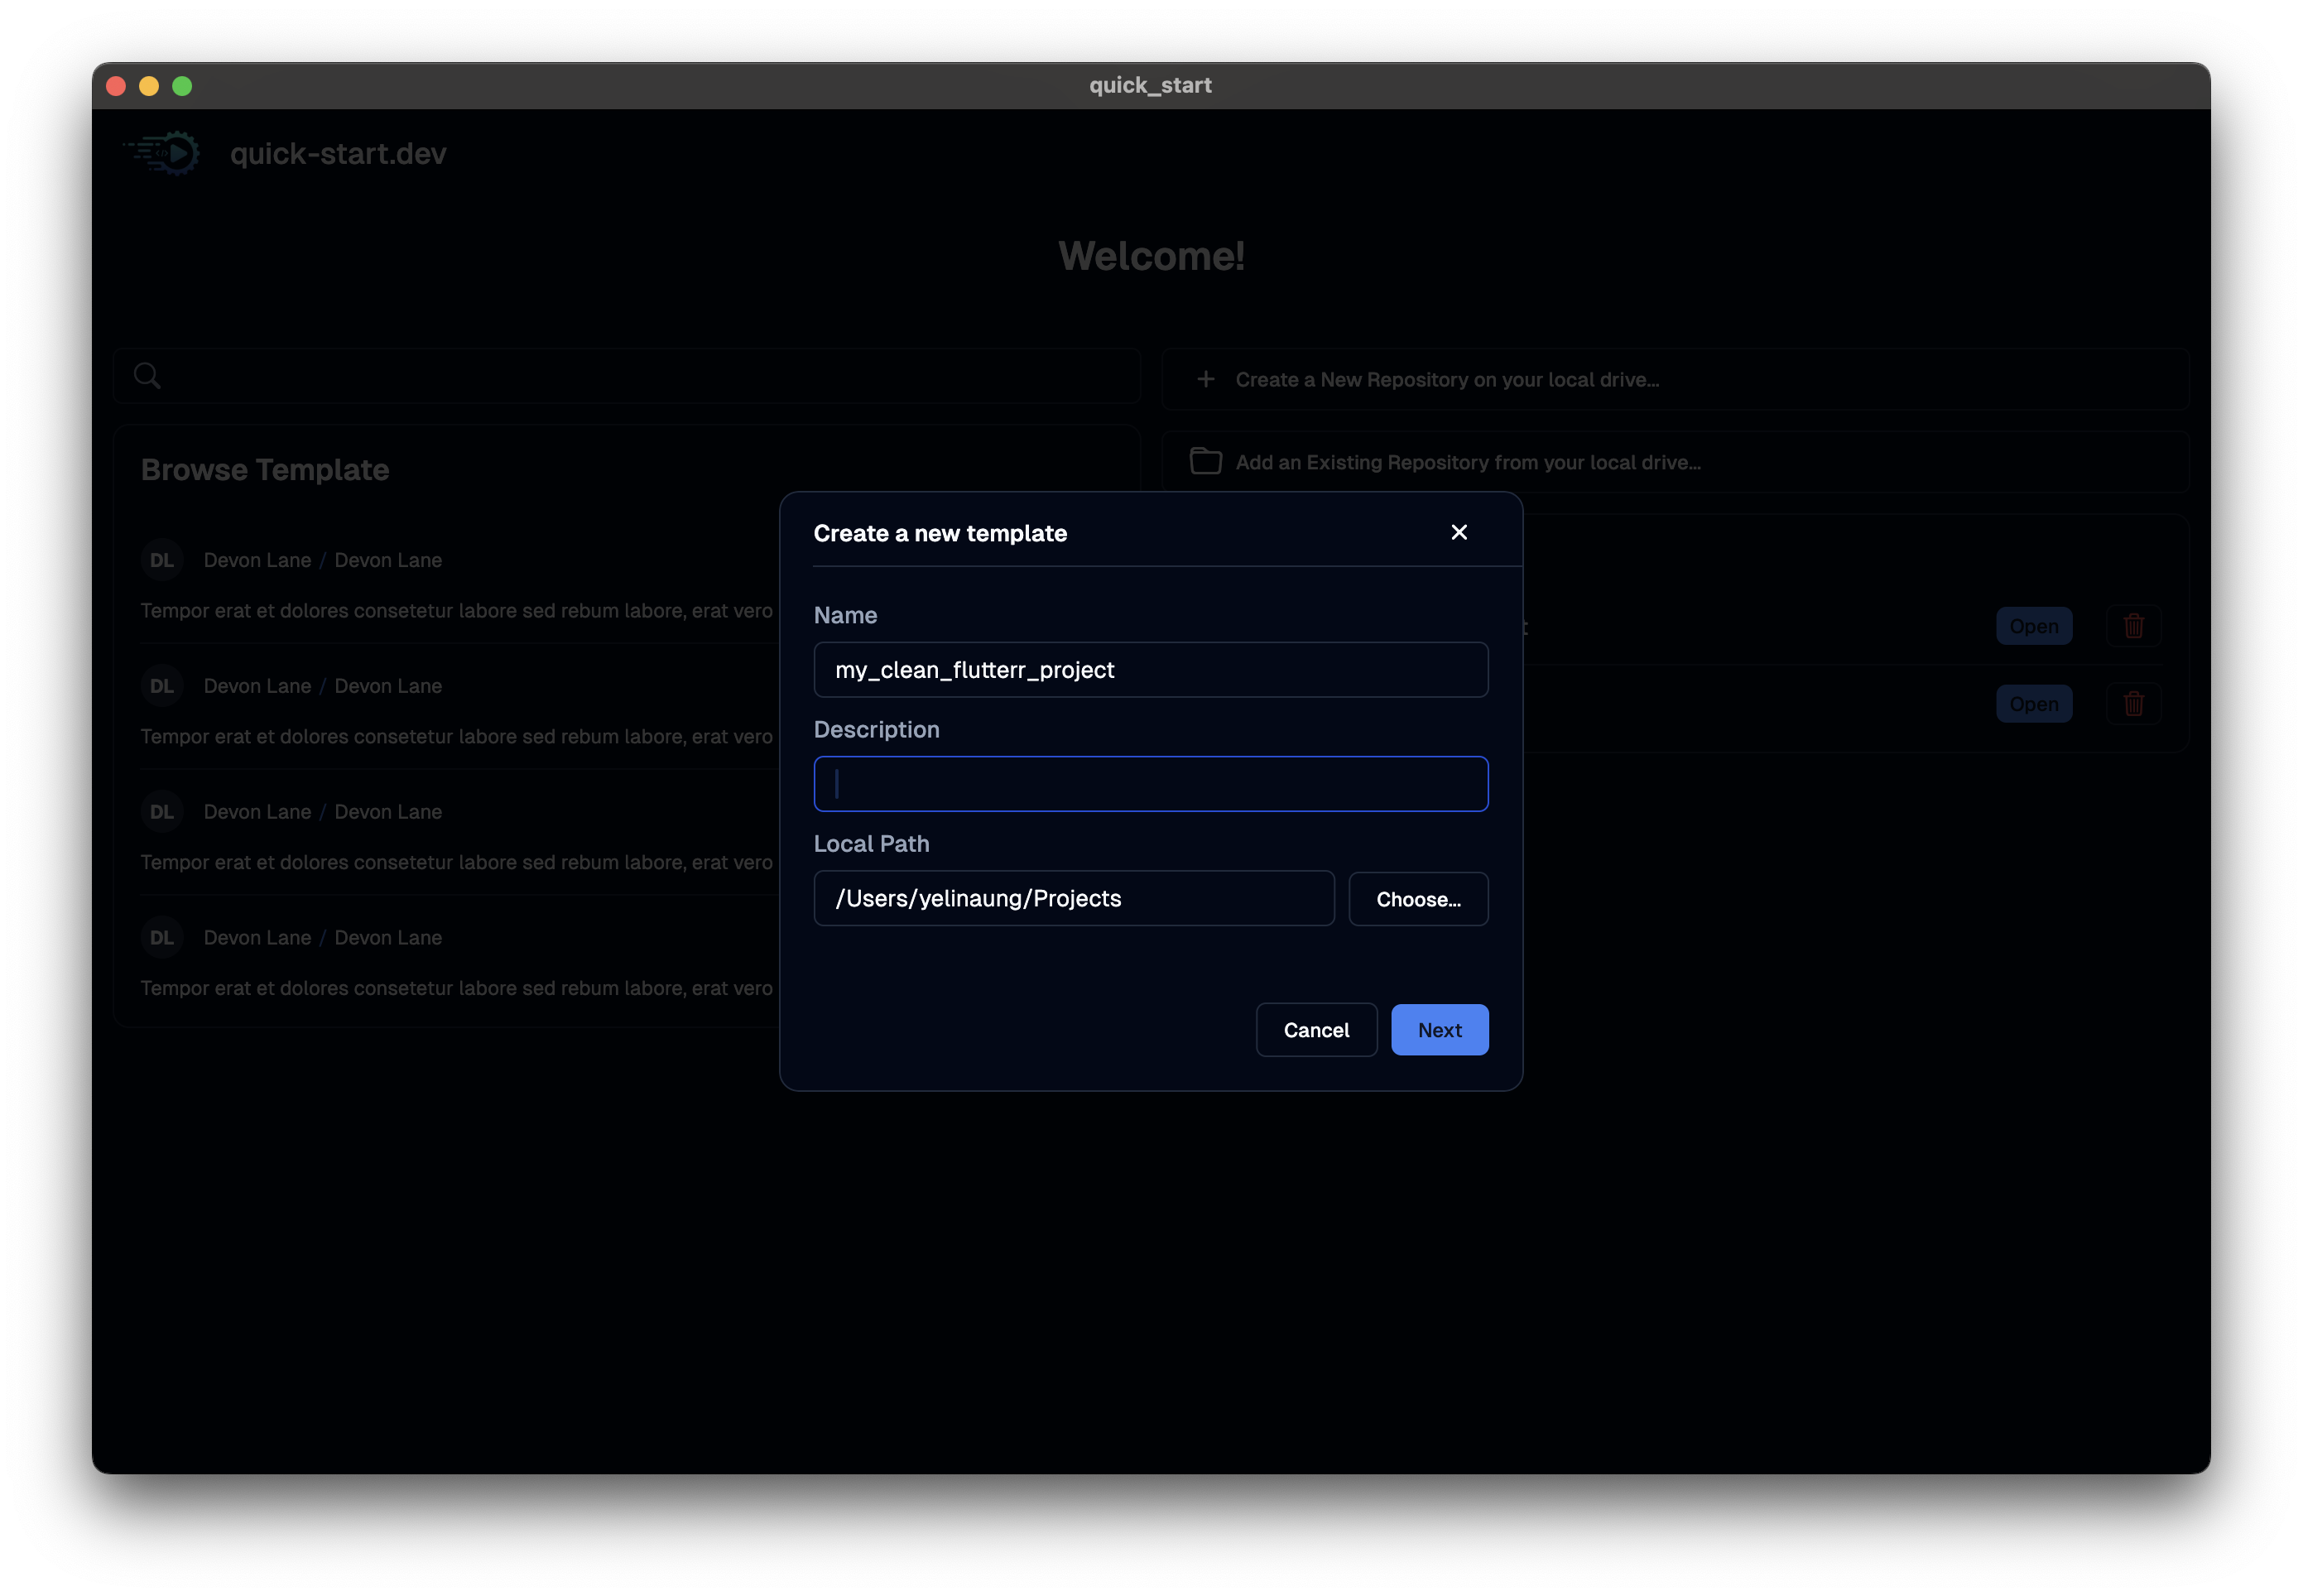Click the DL avatar of the first Devon Lane template
2303x1596 pixels.
click(x=162, y=559)
